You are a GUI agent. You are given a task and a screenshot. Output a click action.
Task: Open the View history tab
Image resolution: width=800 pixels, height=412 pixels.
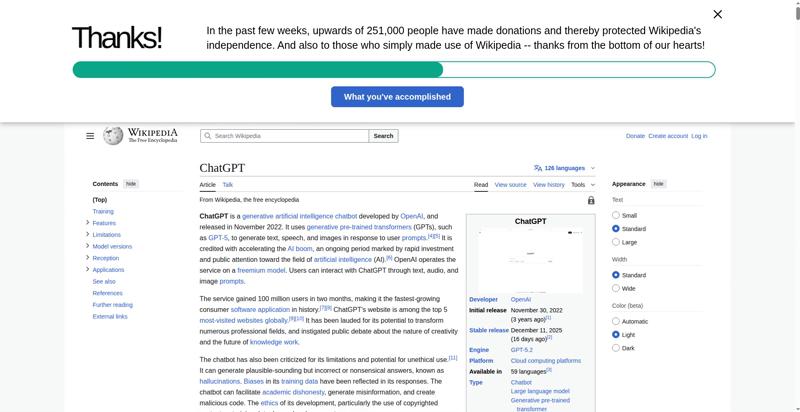point(548,185)
